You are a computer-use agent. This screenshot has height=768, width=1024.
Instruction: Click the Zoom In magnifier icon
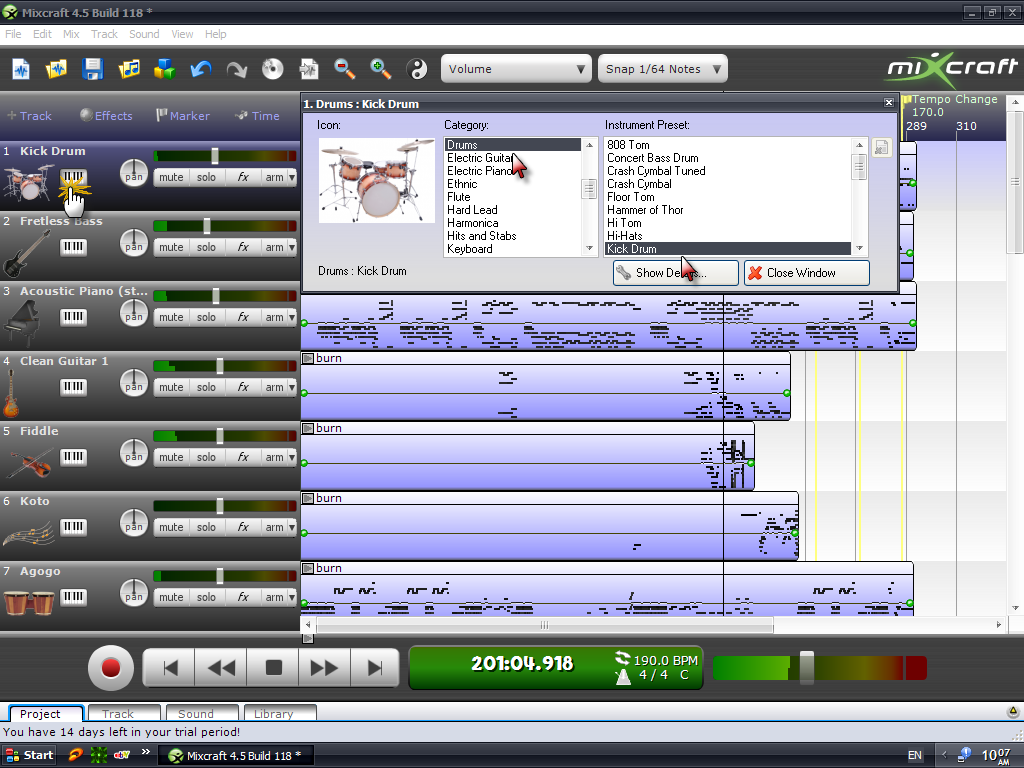pos(380,69)
